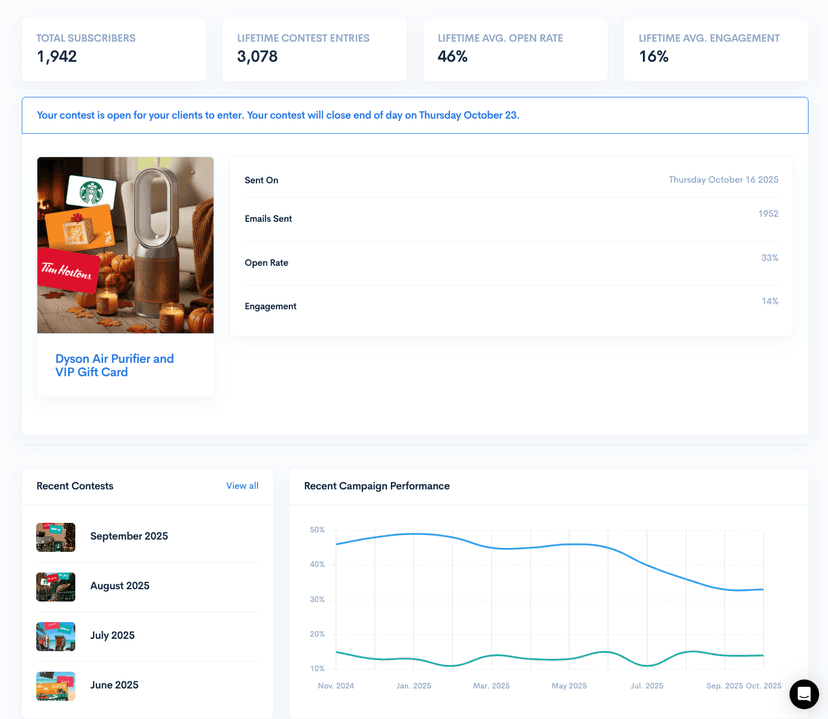Click the September 2025 contest thumbnail
Screen dimensions: 828x719
[55, 536]
